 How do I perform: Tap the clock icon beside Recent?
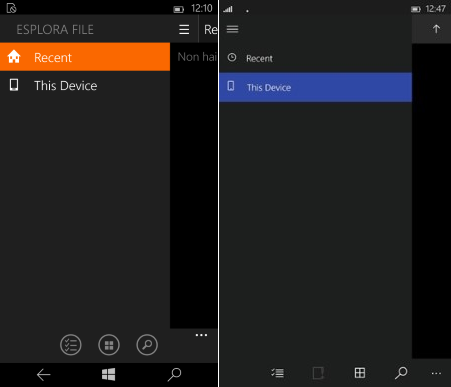[x=232, y=58]
